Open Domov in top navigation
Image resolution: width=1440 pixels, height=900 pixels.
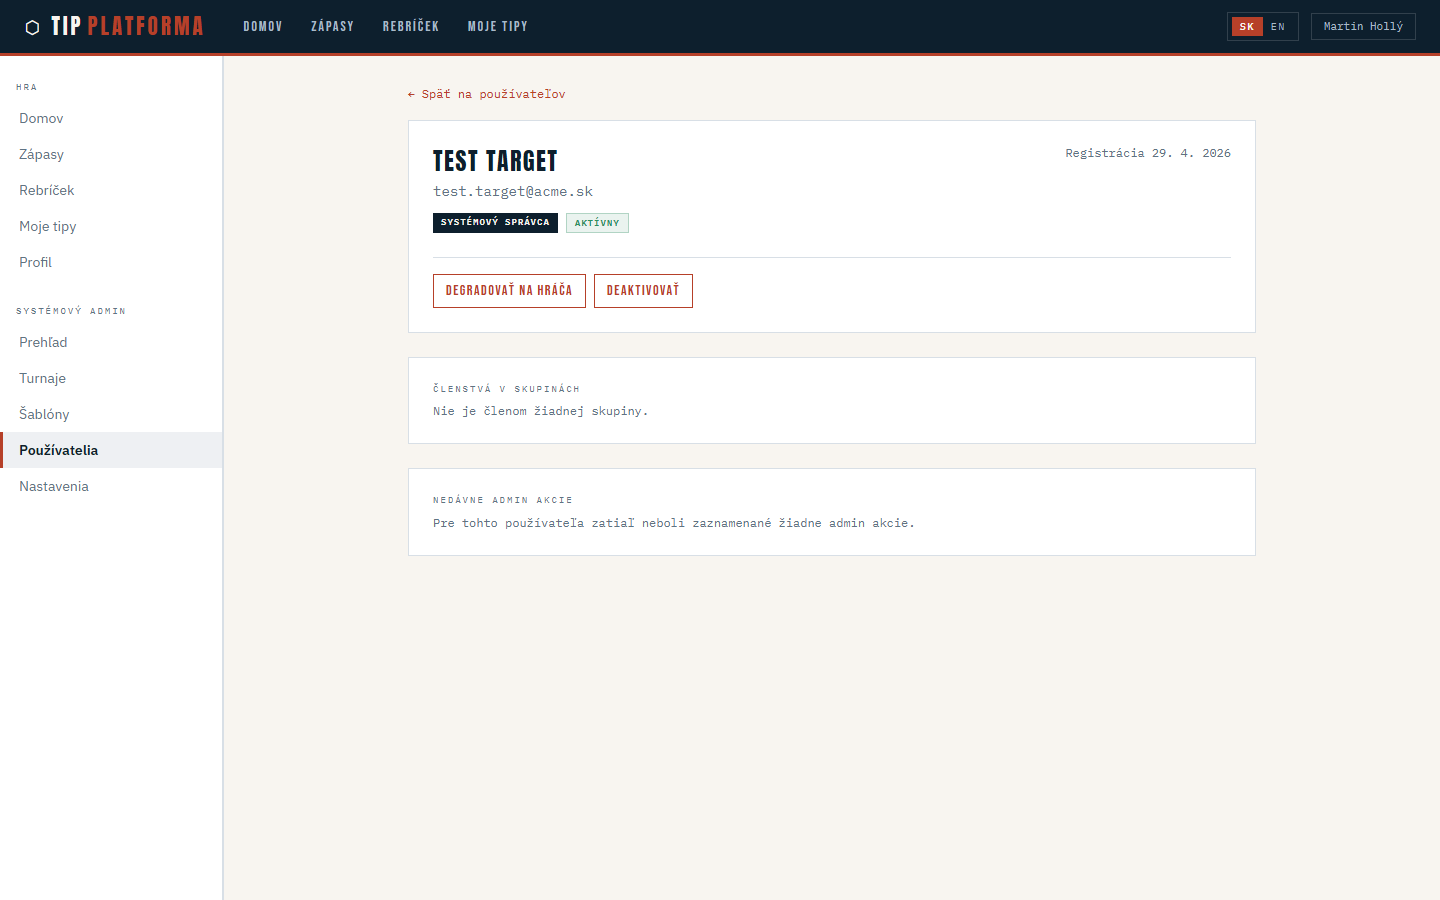pos(263,27)
